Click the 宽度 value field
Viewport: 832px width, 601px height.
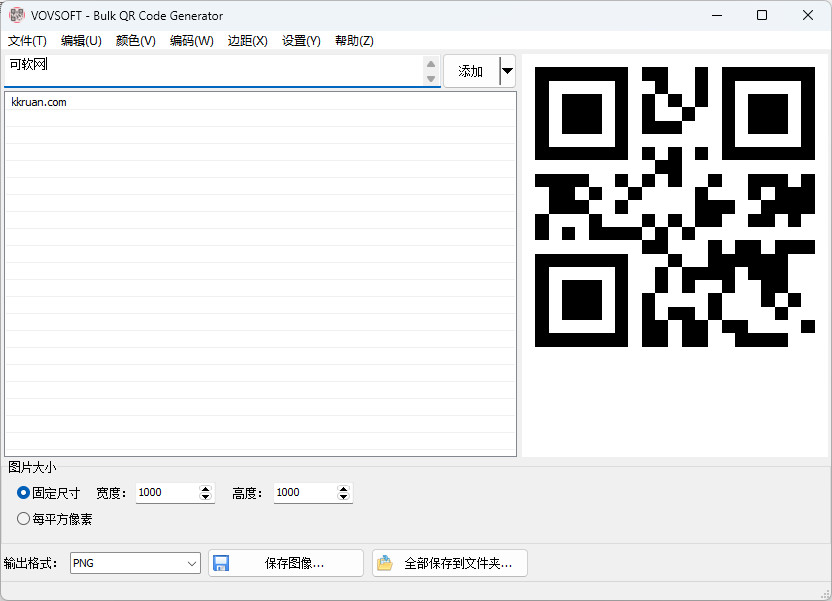tap(167, 493)
